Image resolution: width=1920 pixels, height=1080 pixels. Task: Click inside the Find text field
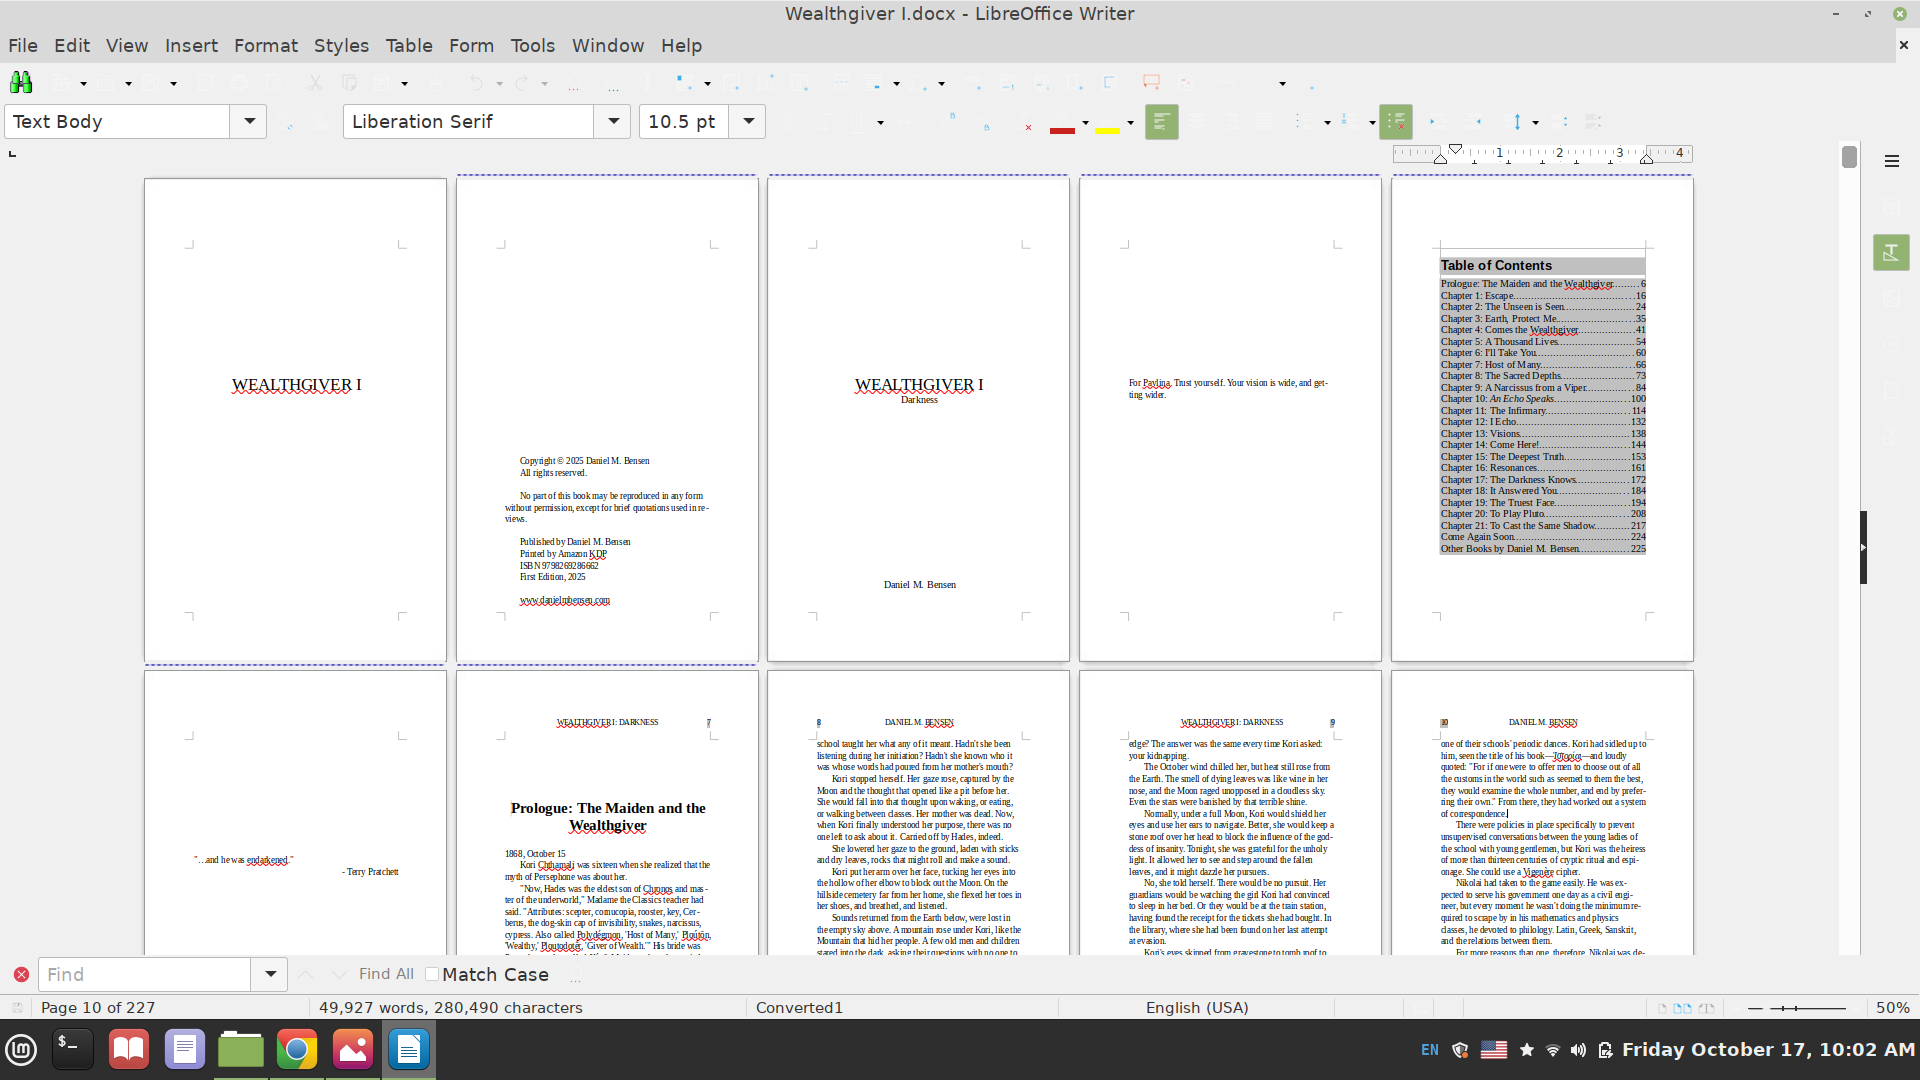point(145,974)
